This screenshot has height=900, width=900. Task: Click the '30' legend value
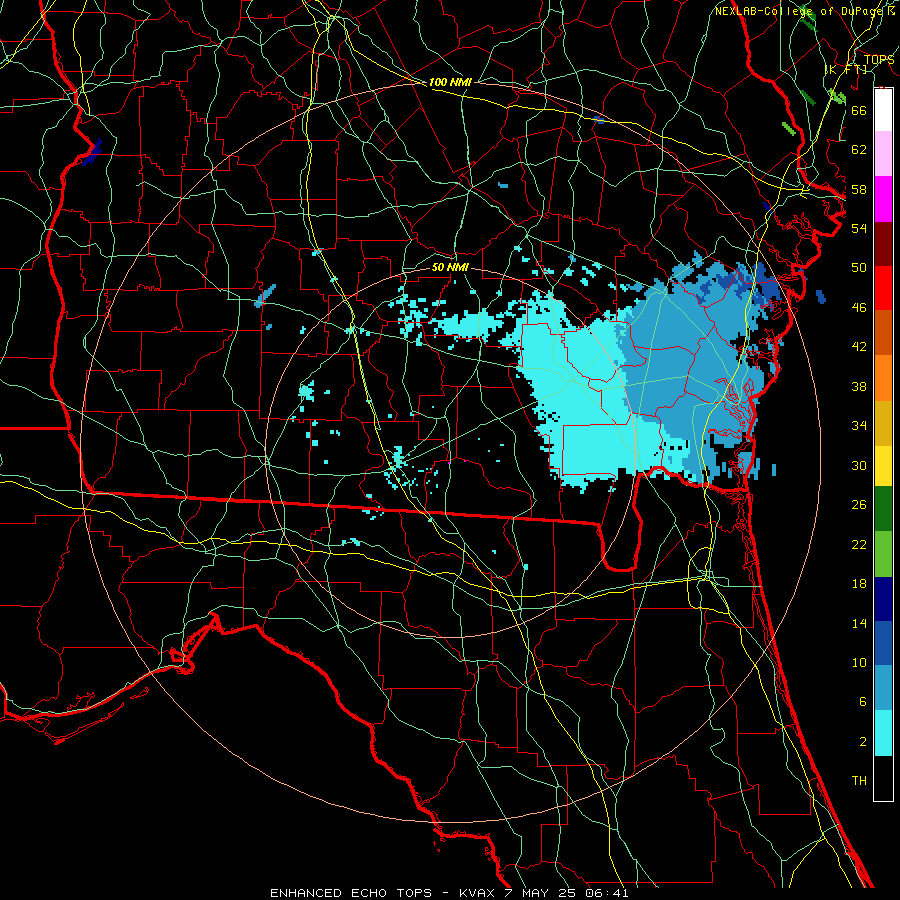point(859,465)
